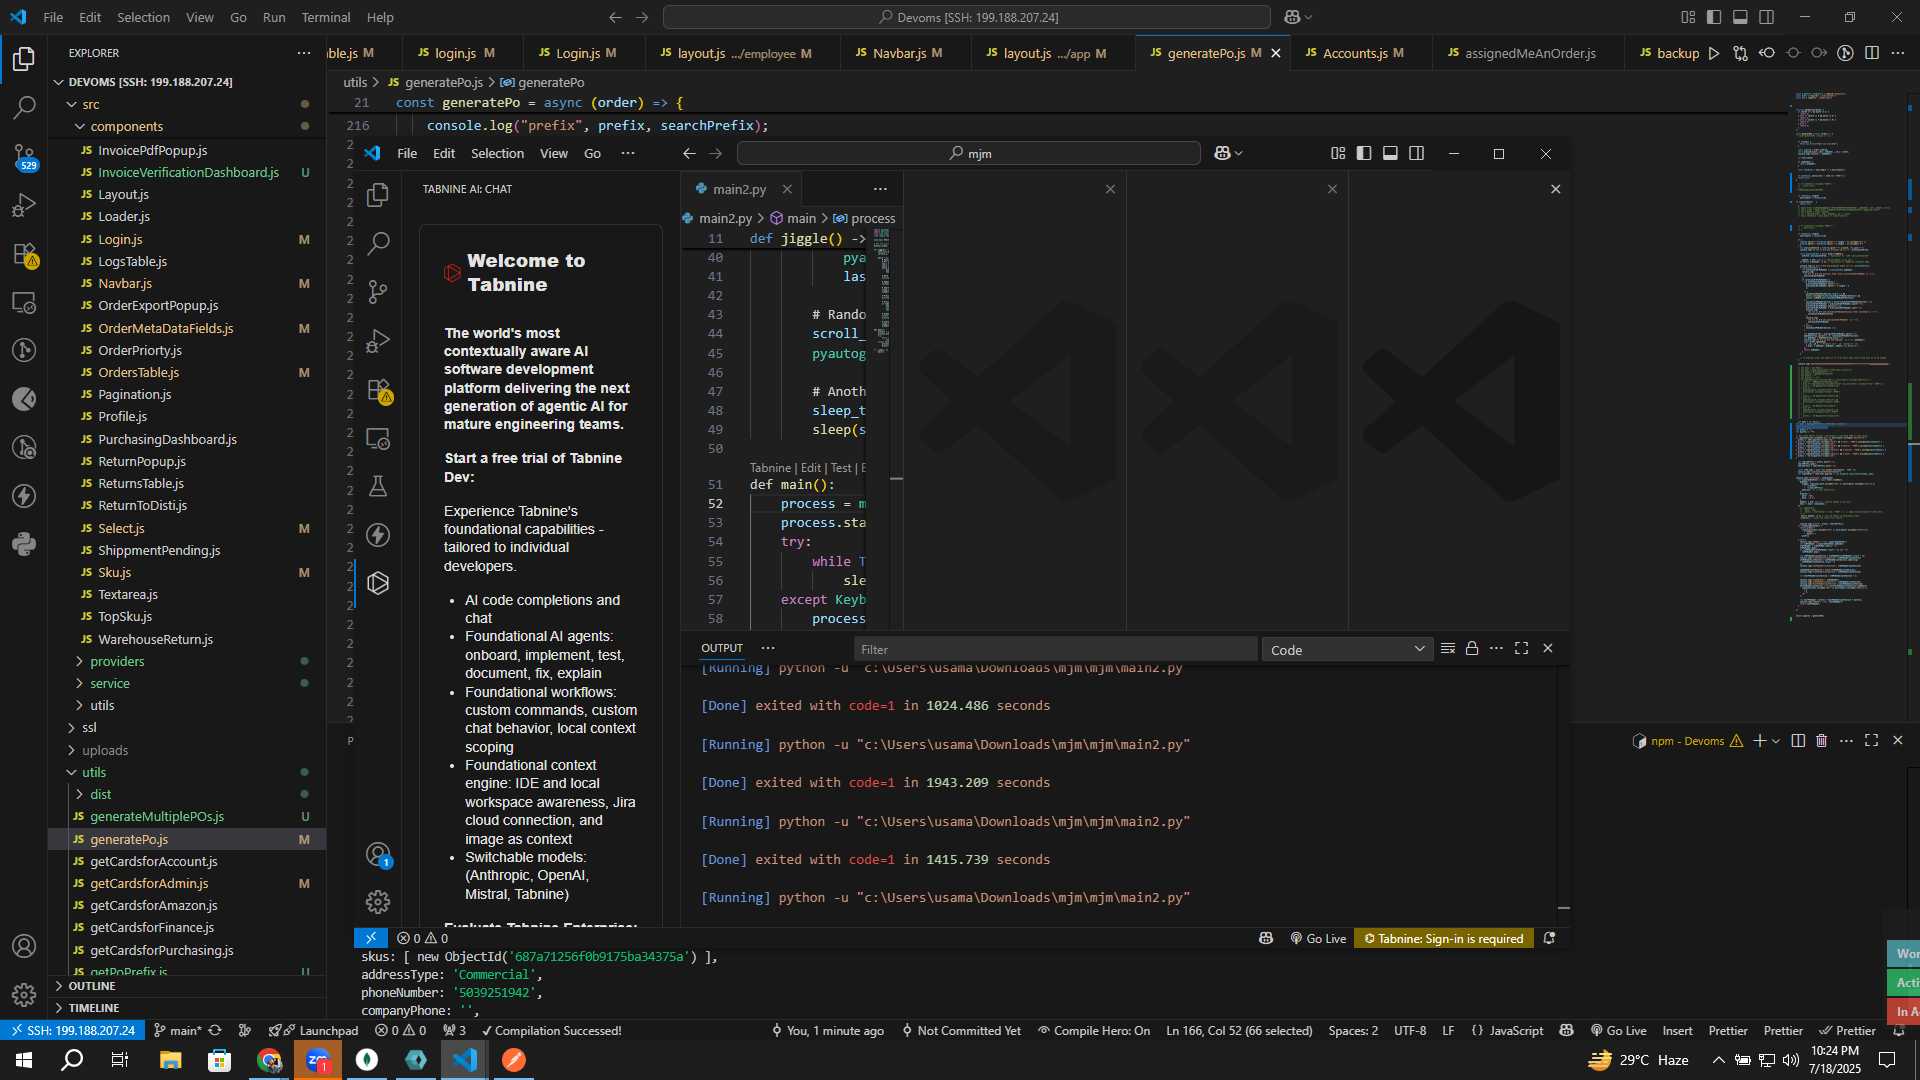Switch to the Accounts.js tab
The width and height of the screenshot is (1920, 1080).
pos(1362,53)
